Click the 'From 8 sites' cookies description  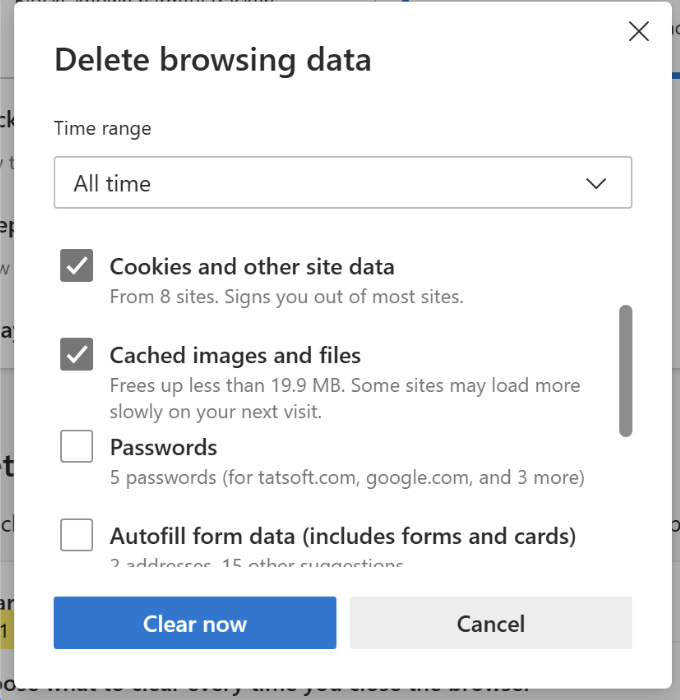pos(286,296)
